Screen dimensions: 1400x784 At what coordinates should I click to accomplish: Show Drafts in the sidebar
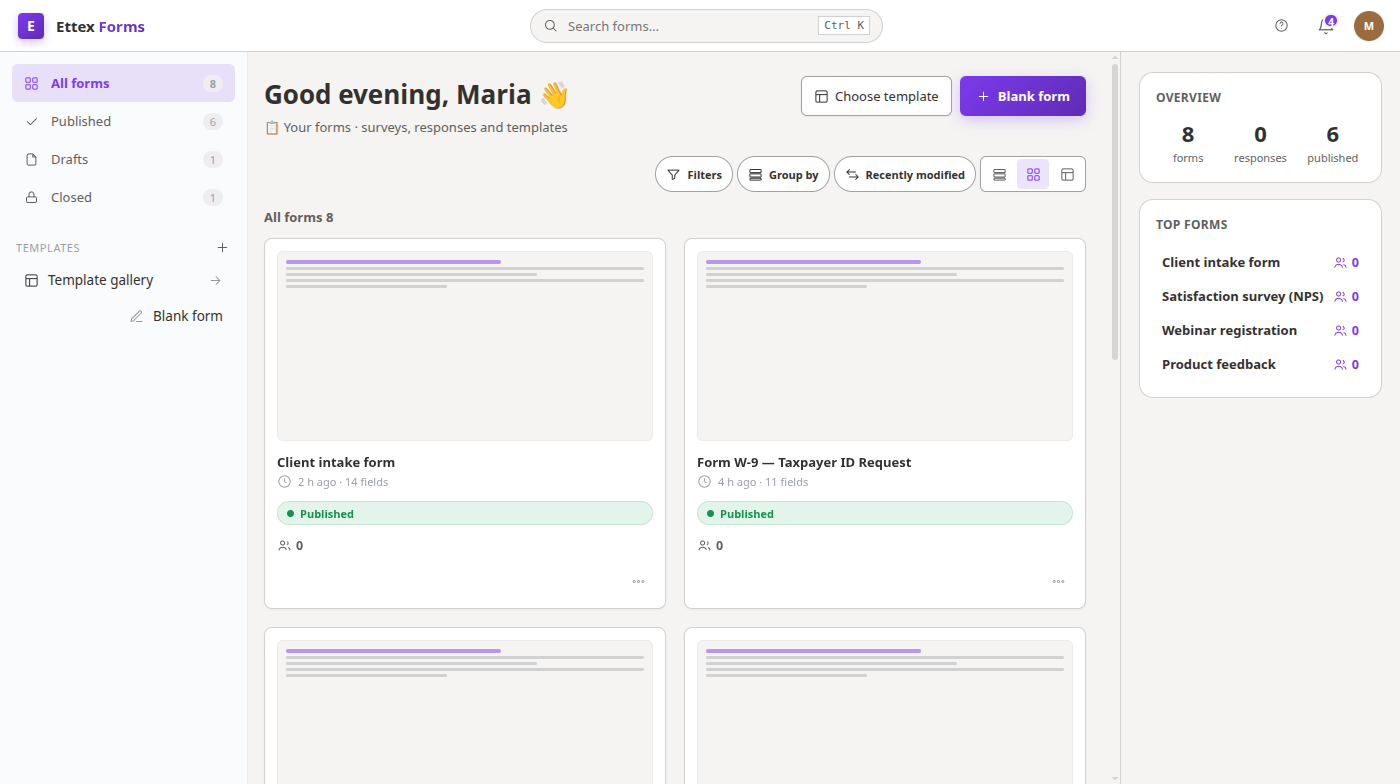[x=123, y=159]
